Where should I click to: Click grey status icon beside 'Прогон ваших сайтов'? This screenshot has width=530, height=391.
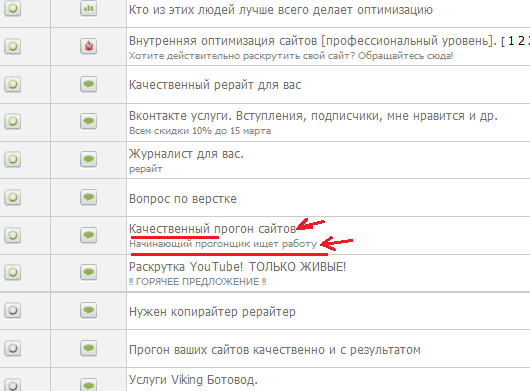click(x=13, y=348)
